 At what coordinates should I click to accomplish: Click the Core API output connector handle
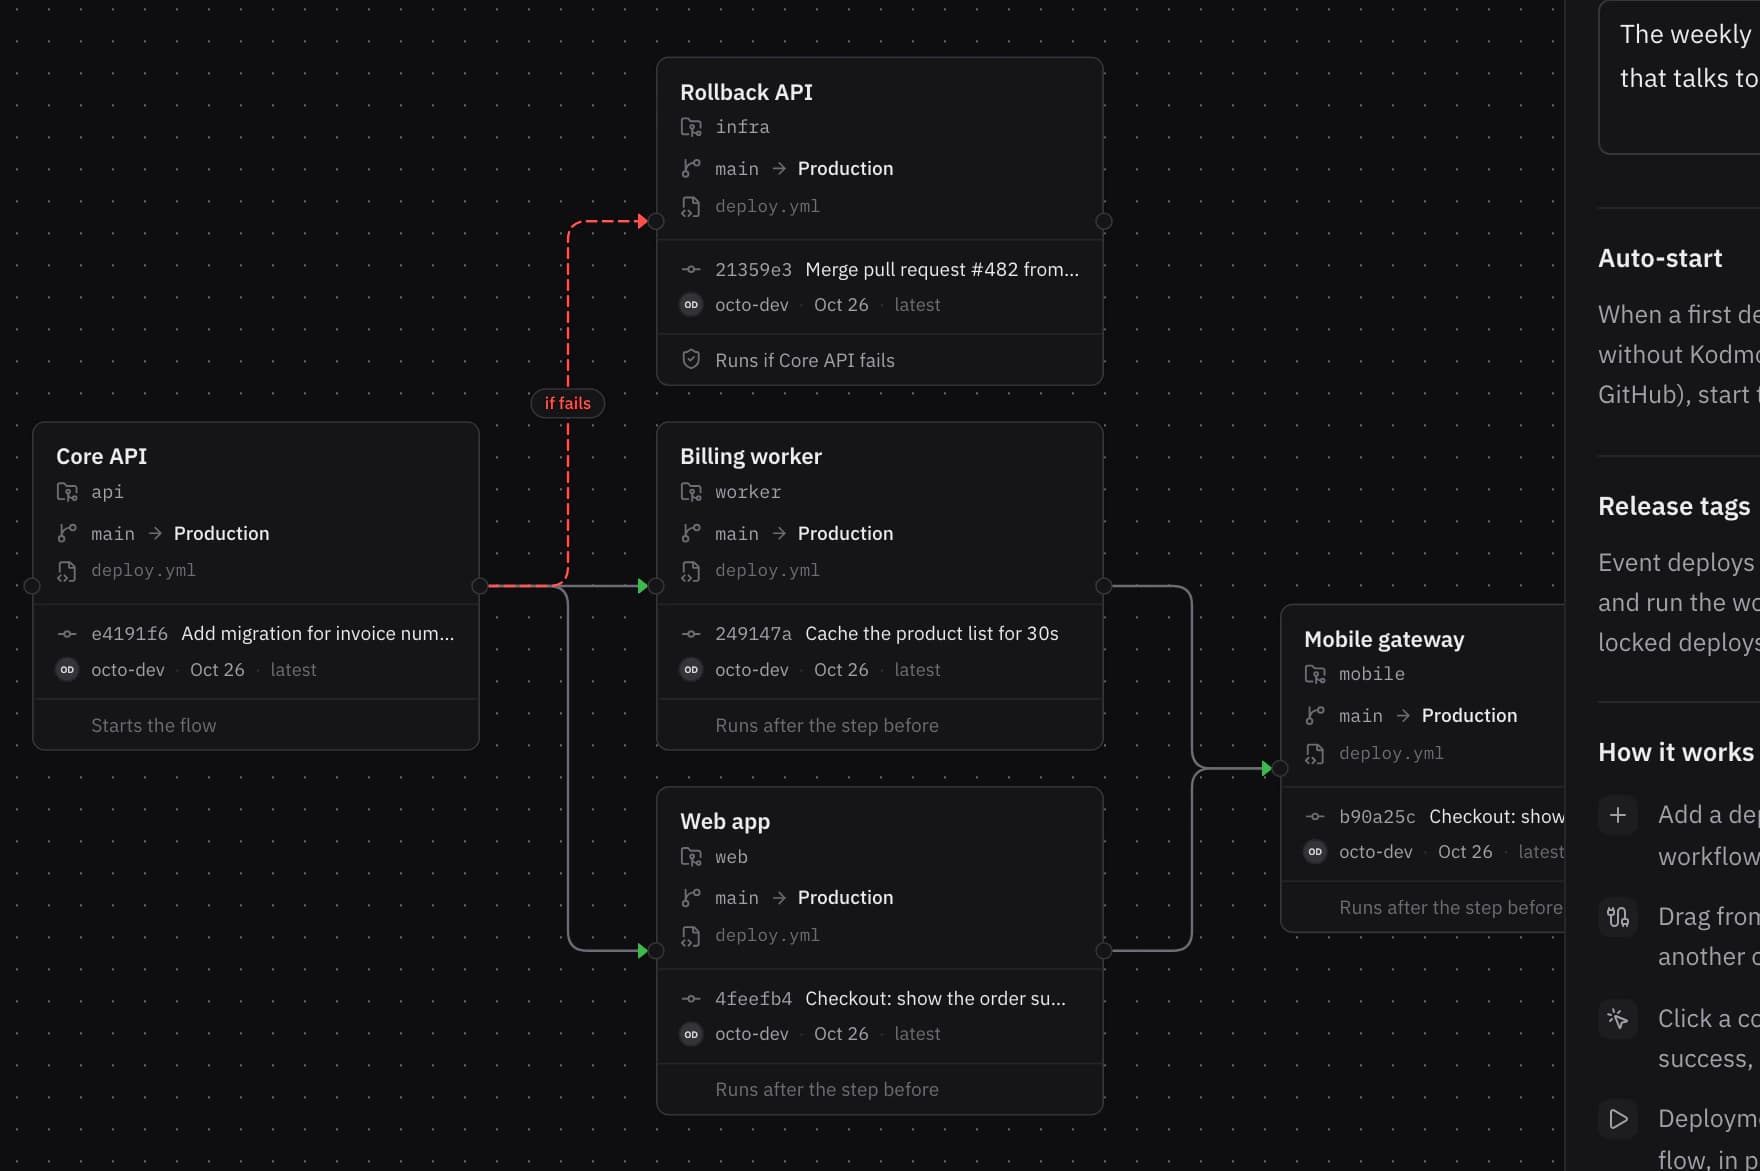tap(480, 586)
